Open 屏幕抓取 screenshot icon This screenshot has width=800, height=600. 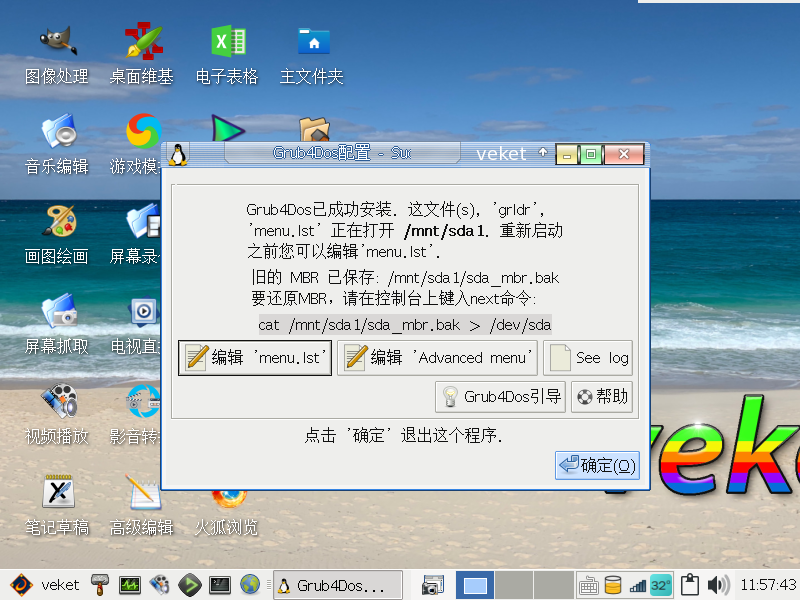point(58,310)
